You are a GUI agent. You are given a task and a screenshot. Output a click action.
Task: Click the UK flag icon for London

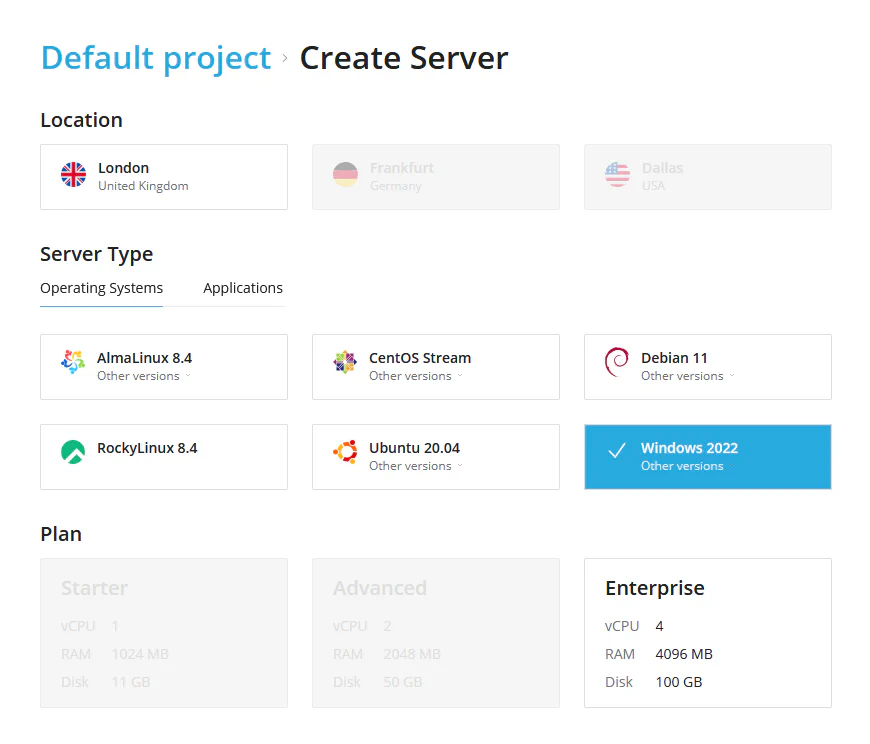click(74, 176)
